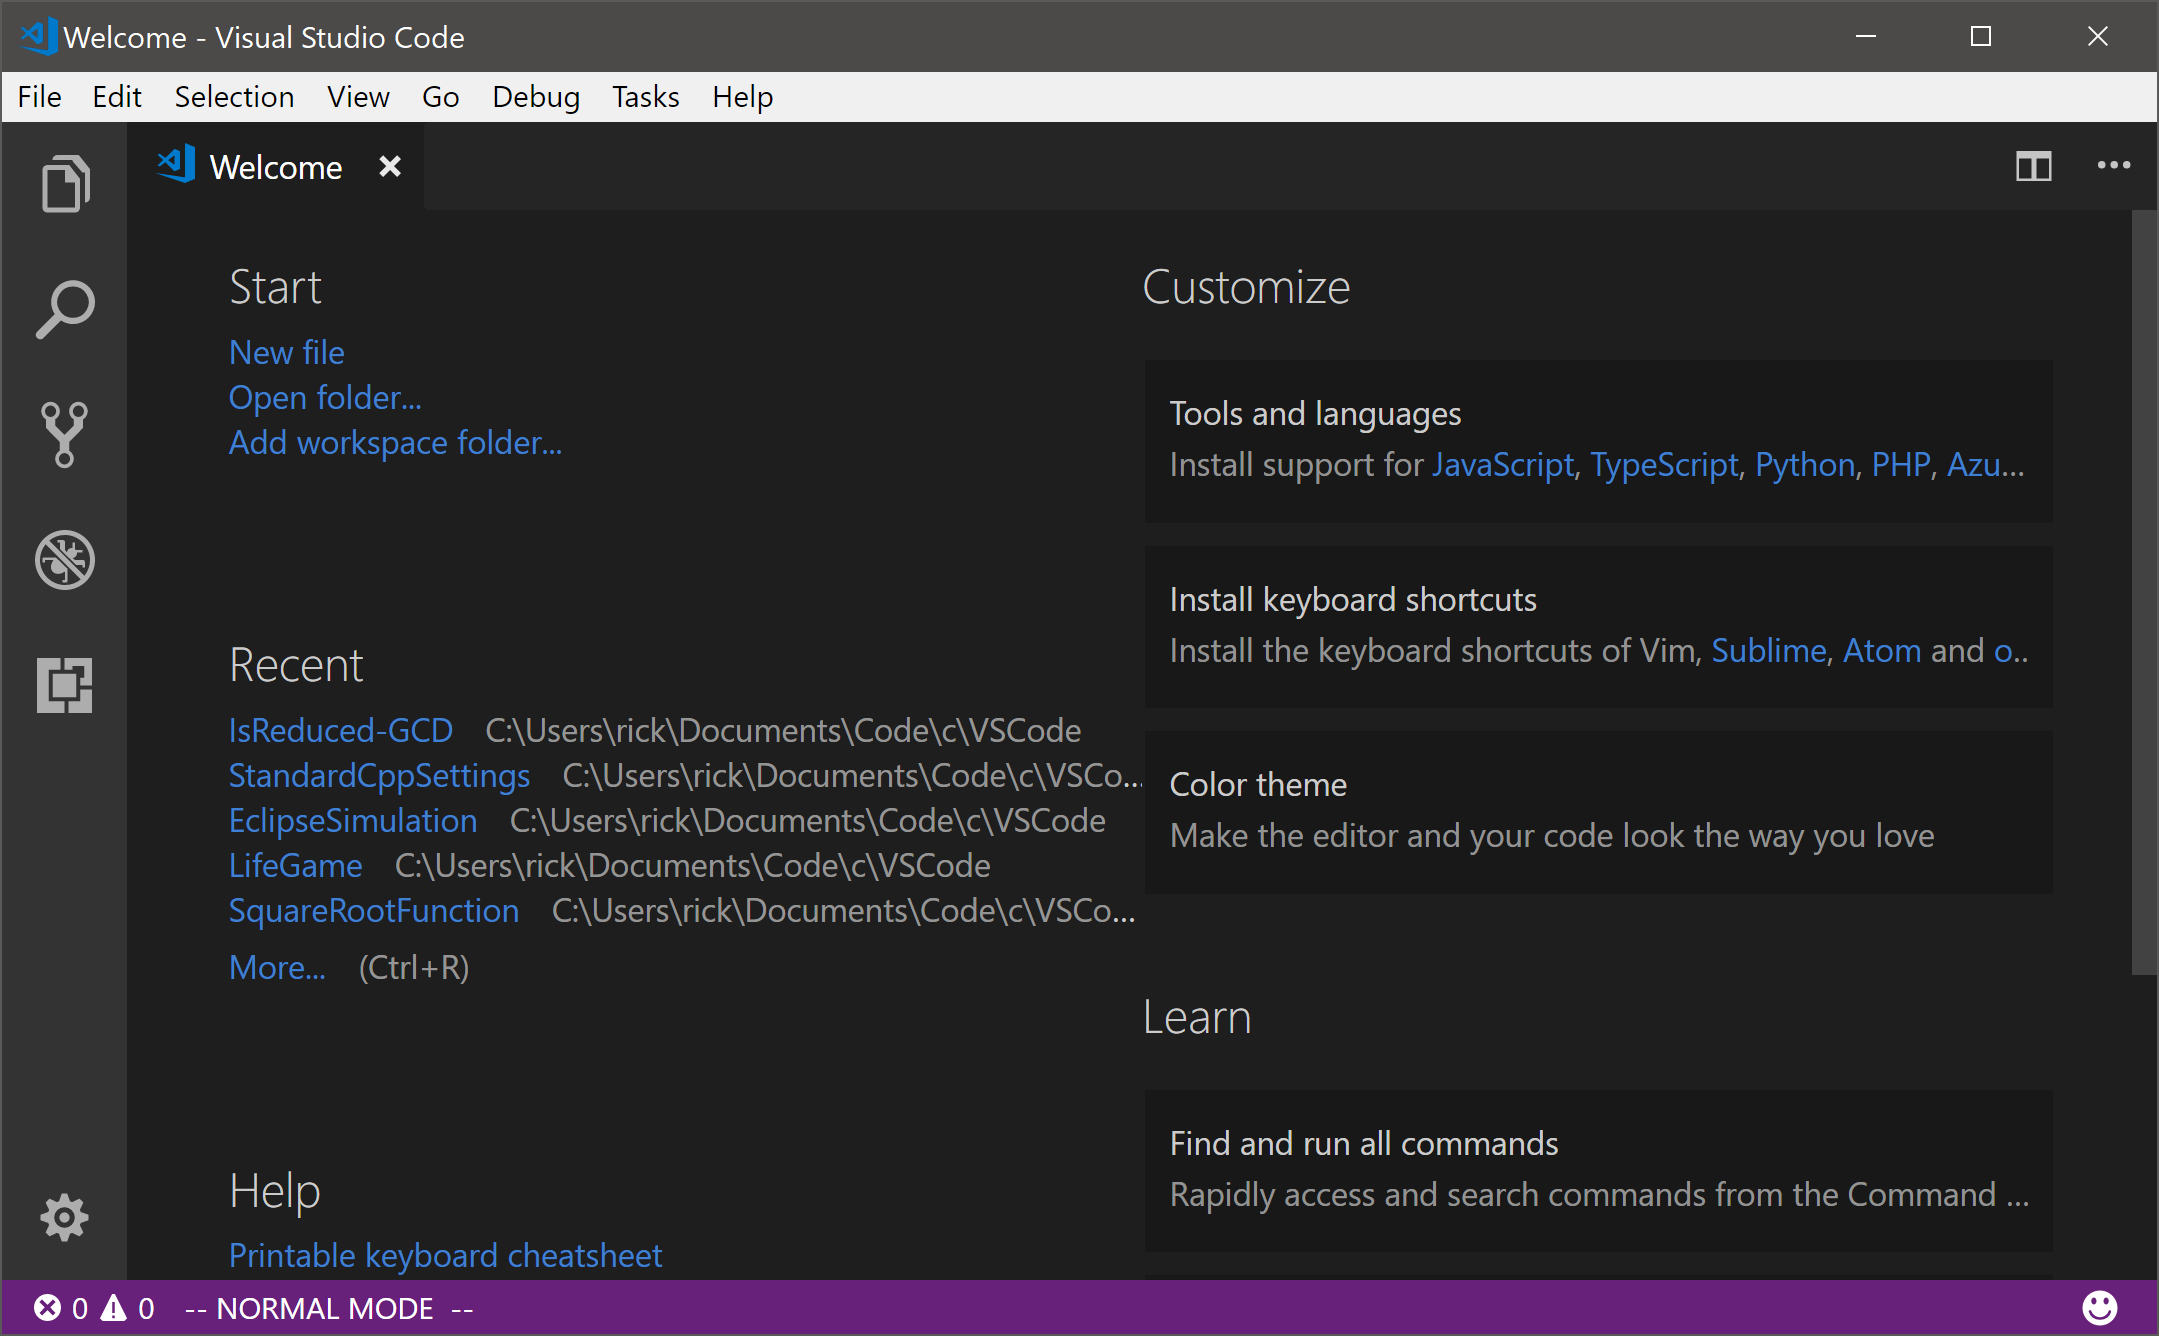
Task: Minimize the Visual Studio Code window
Action: pyautogui.click(x=1866, y=36)
